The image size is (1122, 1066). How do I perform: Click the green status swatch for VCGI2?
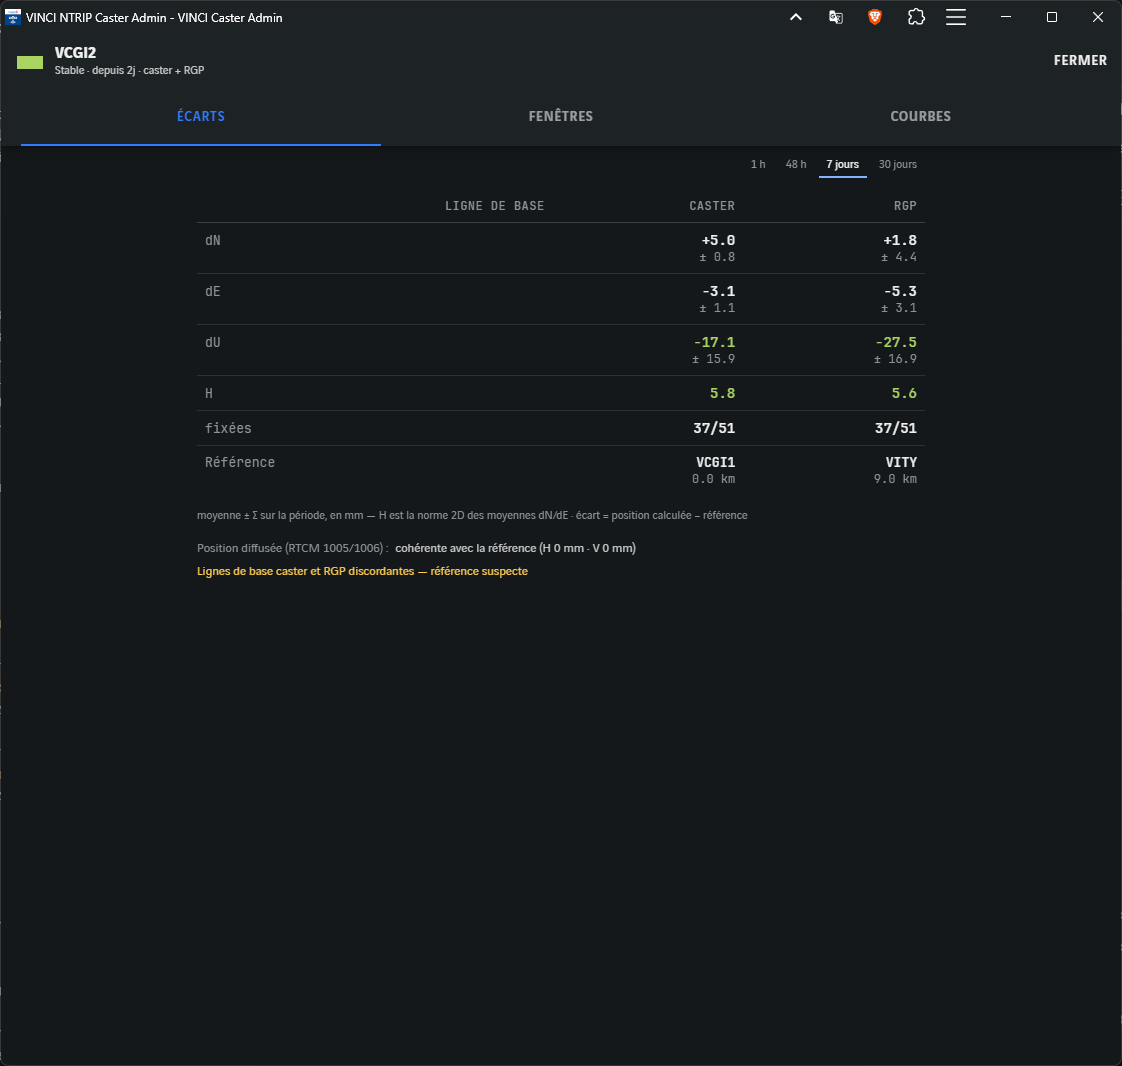click(x=30, y=62)
